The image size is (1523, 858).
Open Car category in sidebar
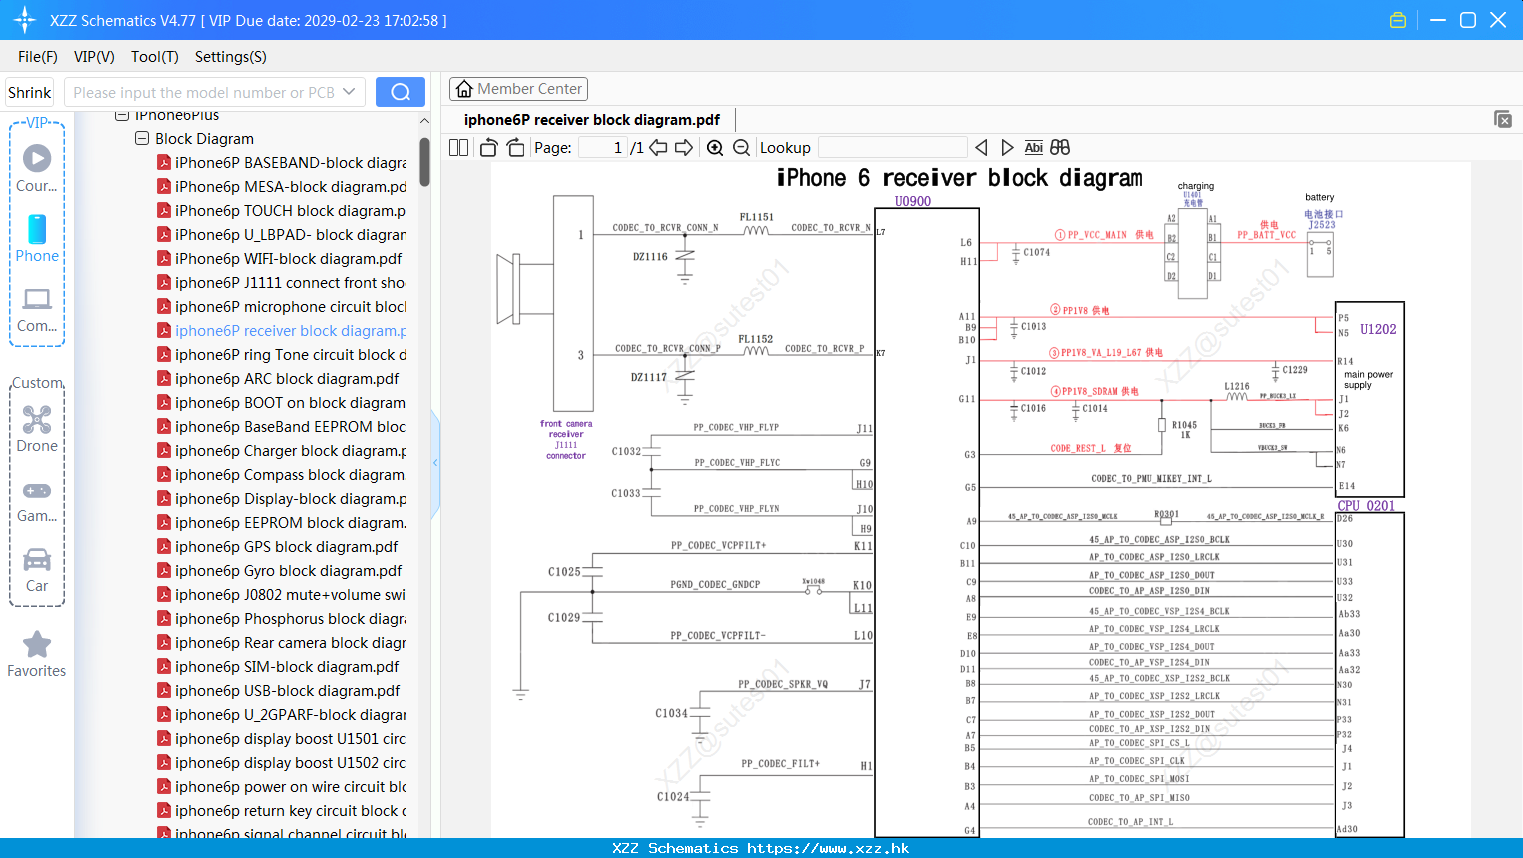coord(37,569)
